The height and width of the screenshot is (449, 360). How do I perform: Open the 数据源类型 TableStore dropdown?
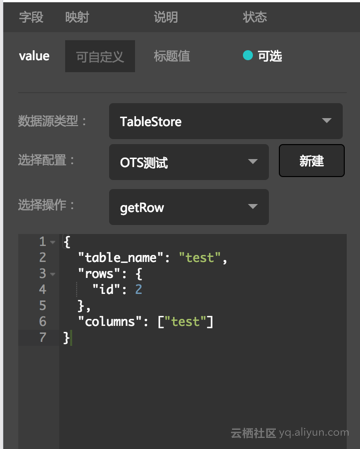tap(226, 121)
